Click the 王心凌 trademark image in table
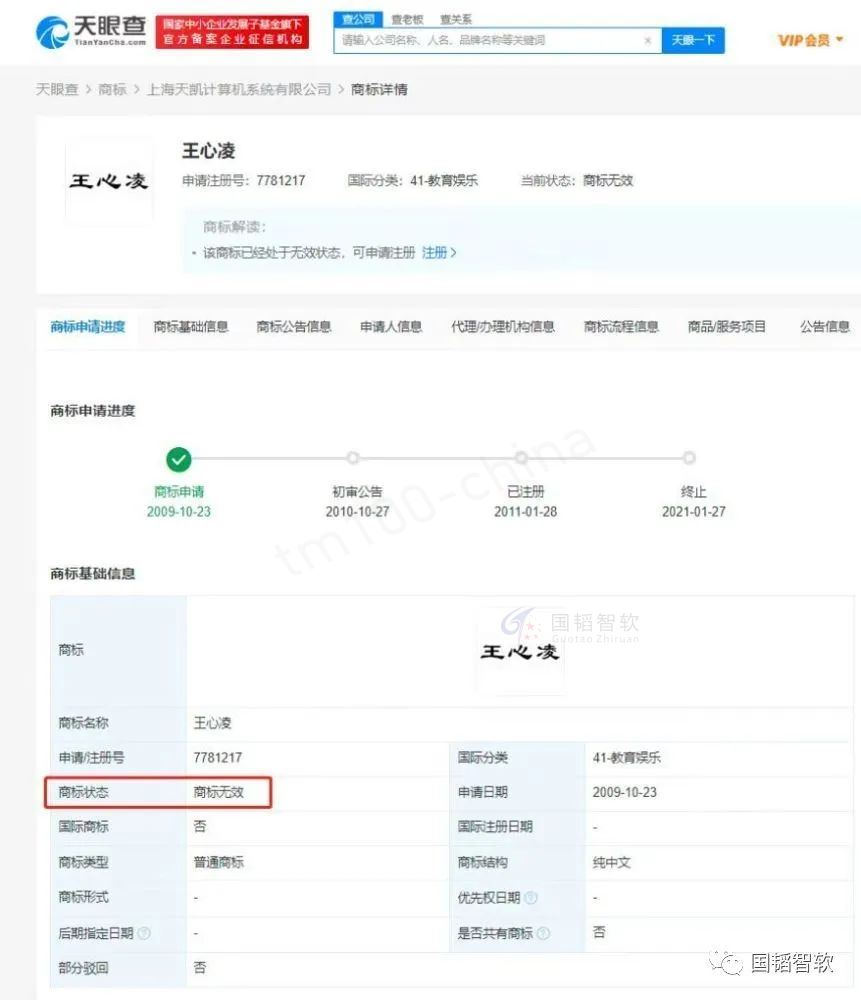This screenshot has width=861, height=1000. tap(519, 651)
